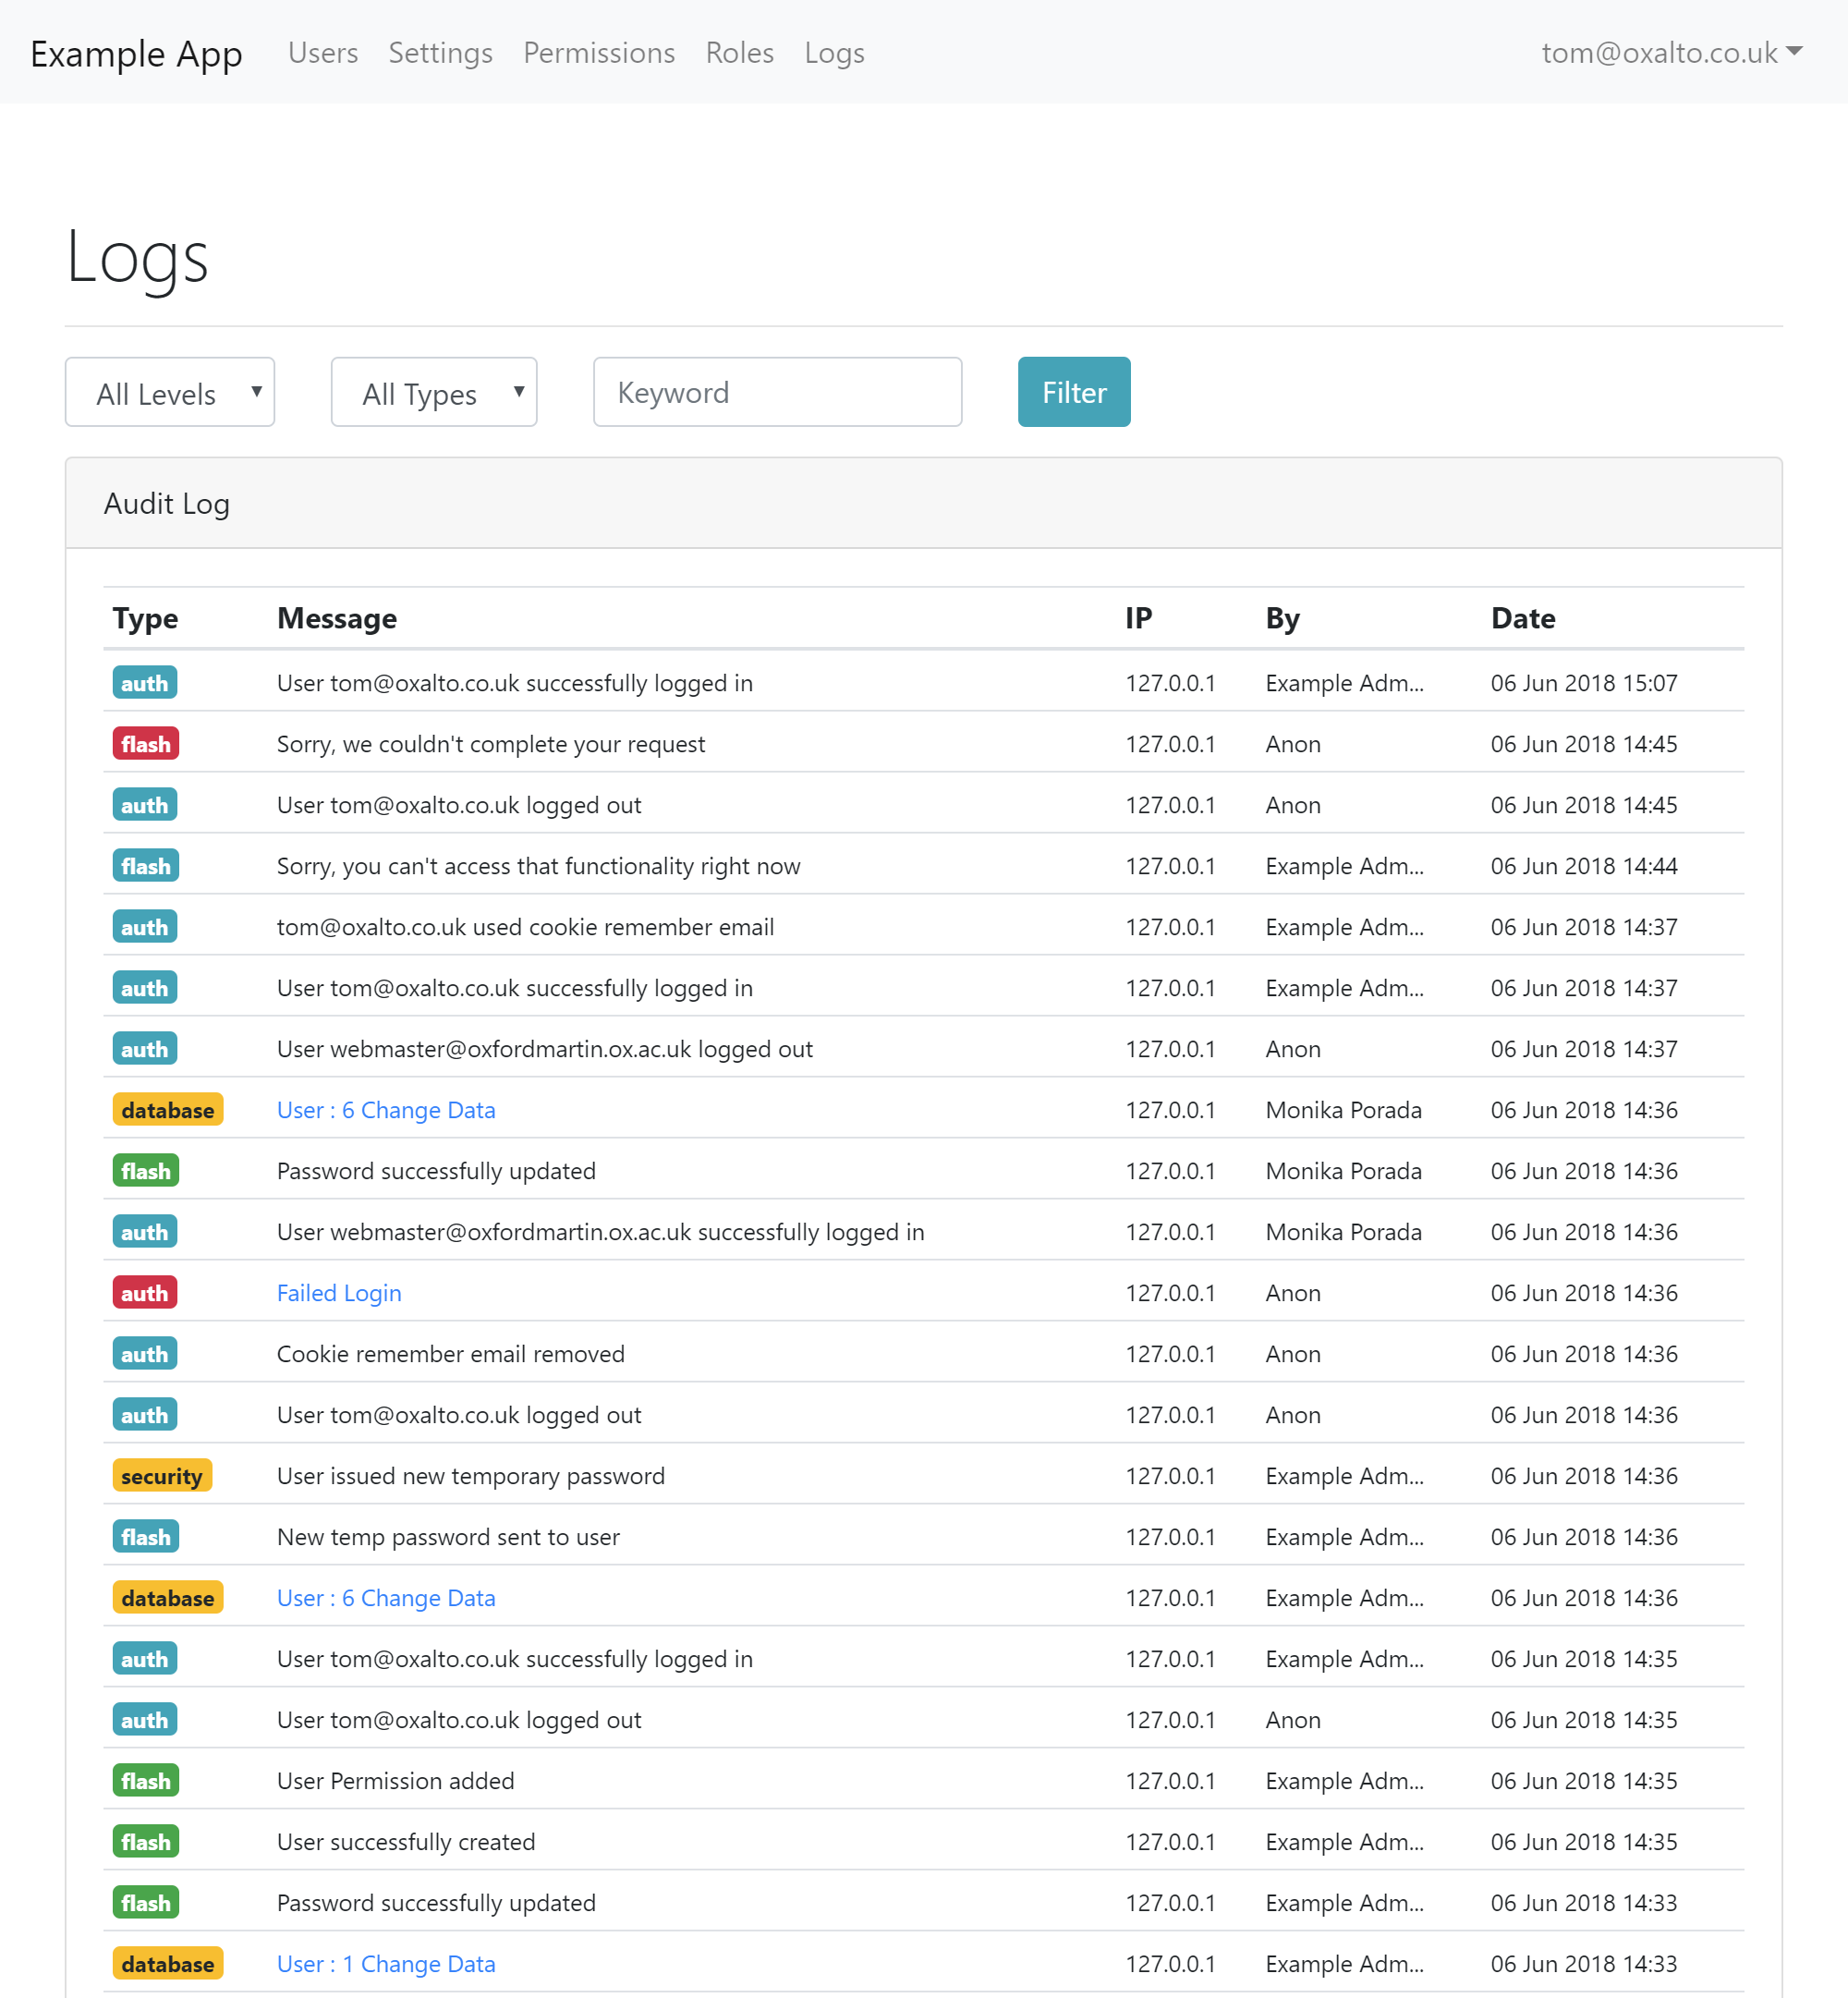Click the database badge on the User : 1 row
Image resolution: width=1848 pixels, height=1998 pixels.
[x=167, y=1963]
